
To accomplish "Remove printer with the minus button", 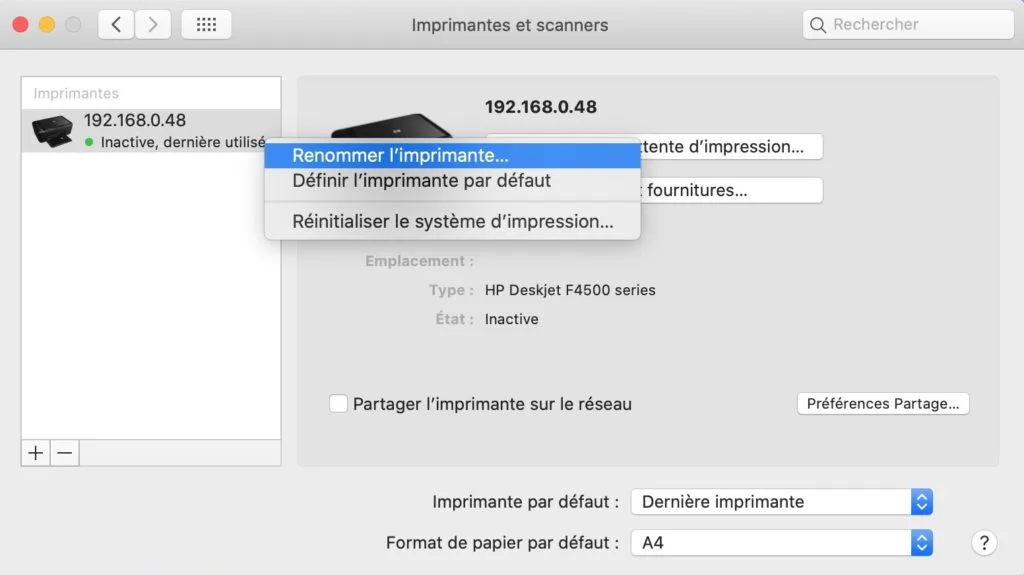I will point(65,453).
